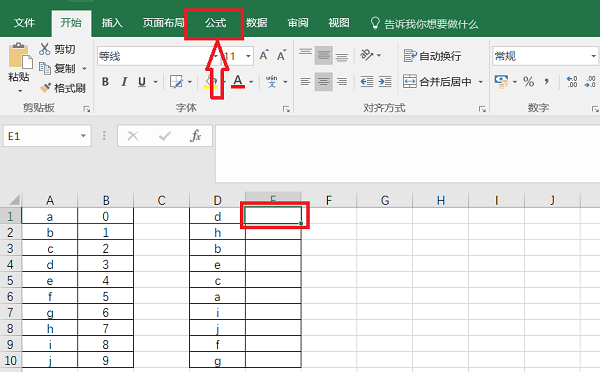Switch to the View (视图) tab
600x372 pixels.
(x=339, y=23)
